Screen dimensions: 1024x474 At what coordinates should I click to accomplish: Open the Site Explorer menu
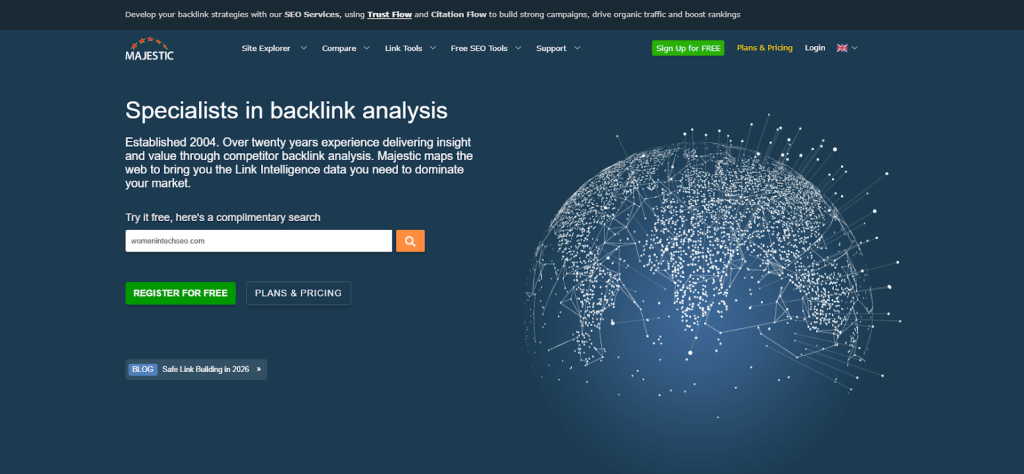click(x=266, y=48)
